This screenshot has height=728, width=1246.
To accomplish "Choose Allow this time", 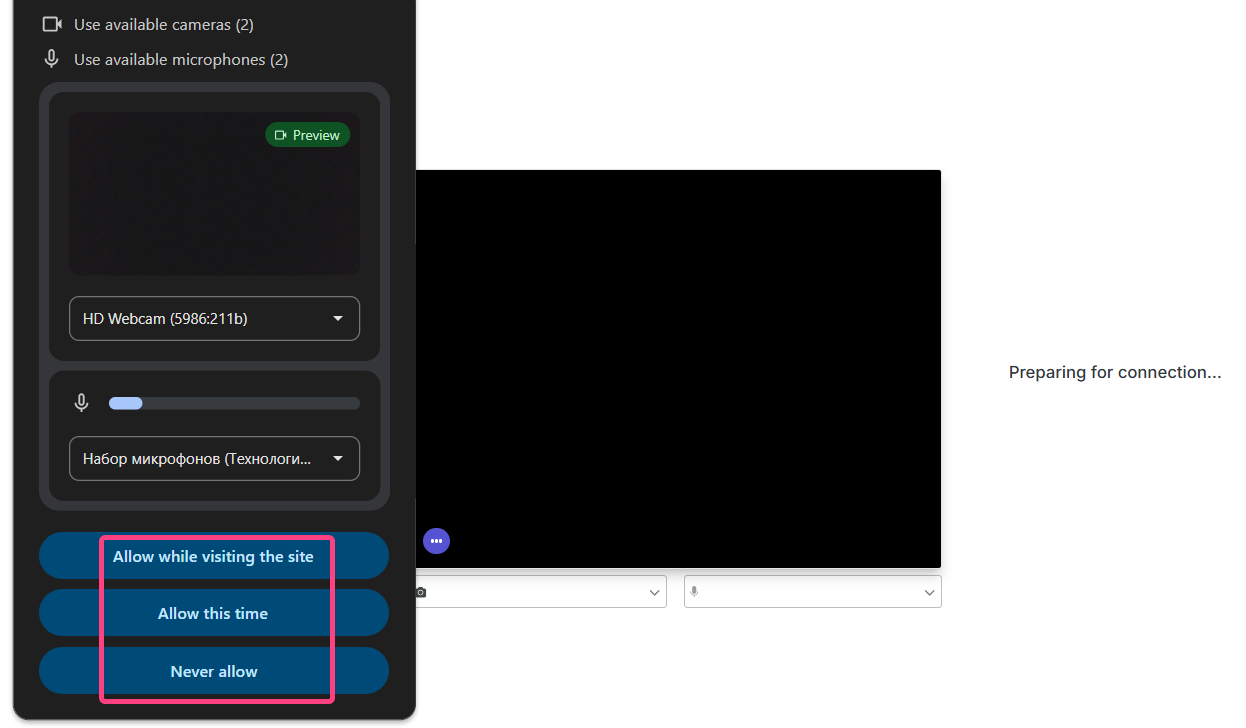I will point(213,614).
